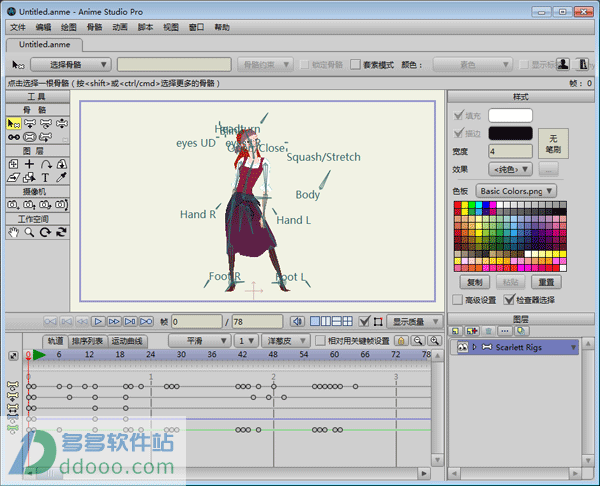Open the Bone menu
600x486 pixels.
(x=95, y=27)
